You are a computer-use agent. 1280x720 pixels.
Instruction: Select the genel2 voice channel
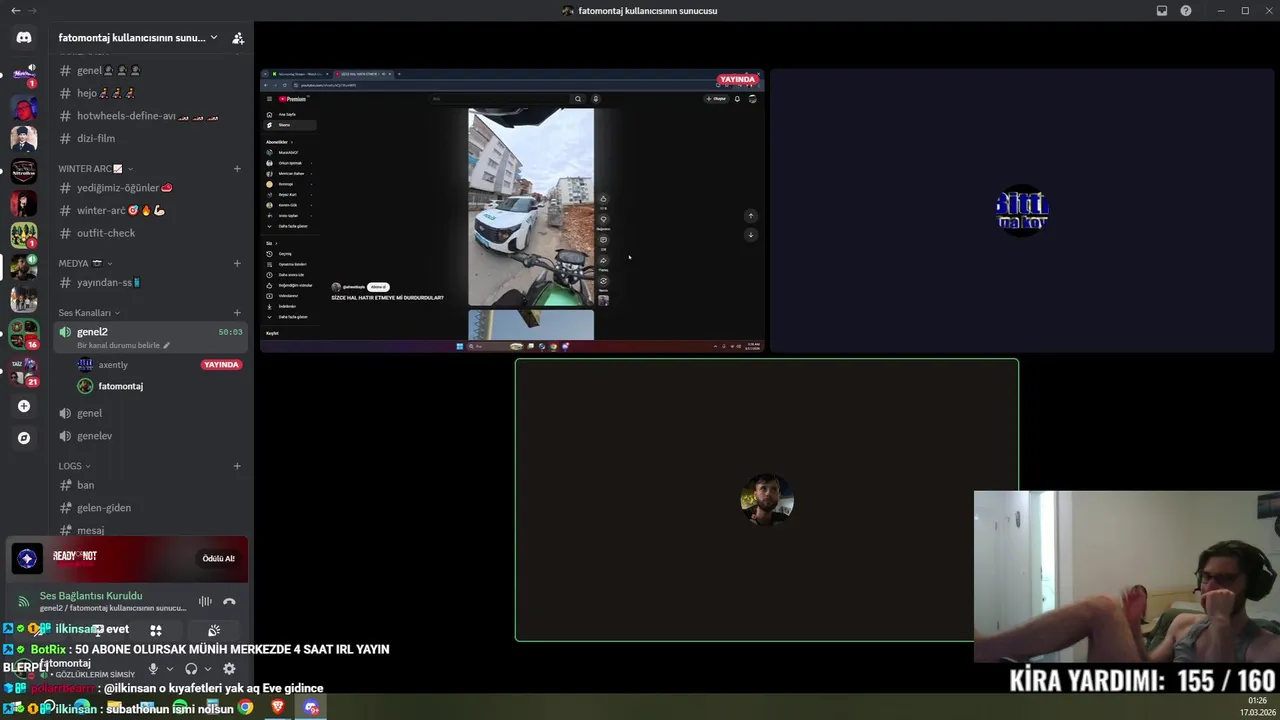pyautogui.click(x=151, y=337)
